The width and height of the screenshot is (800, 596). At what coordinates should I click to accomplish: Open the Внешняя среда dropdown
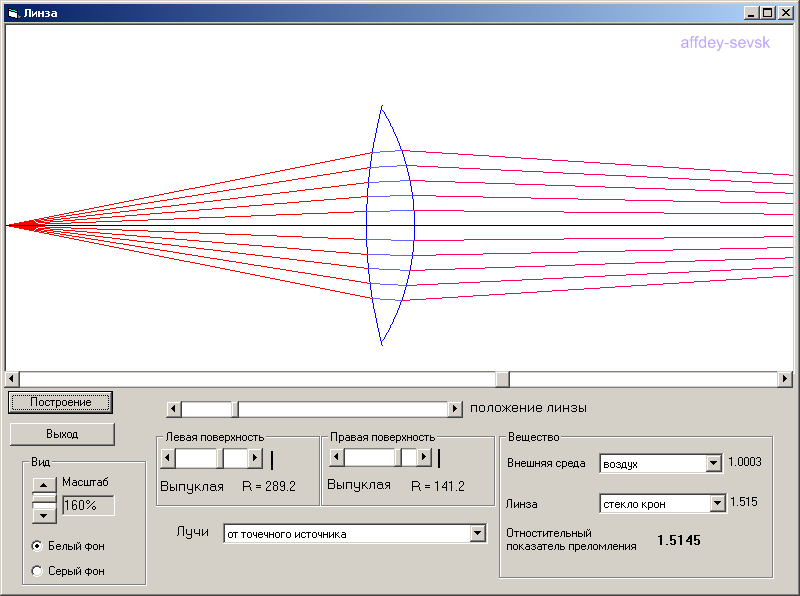[x=713, y=464]
